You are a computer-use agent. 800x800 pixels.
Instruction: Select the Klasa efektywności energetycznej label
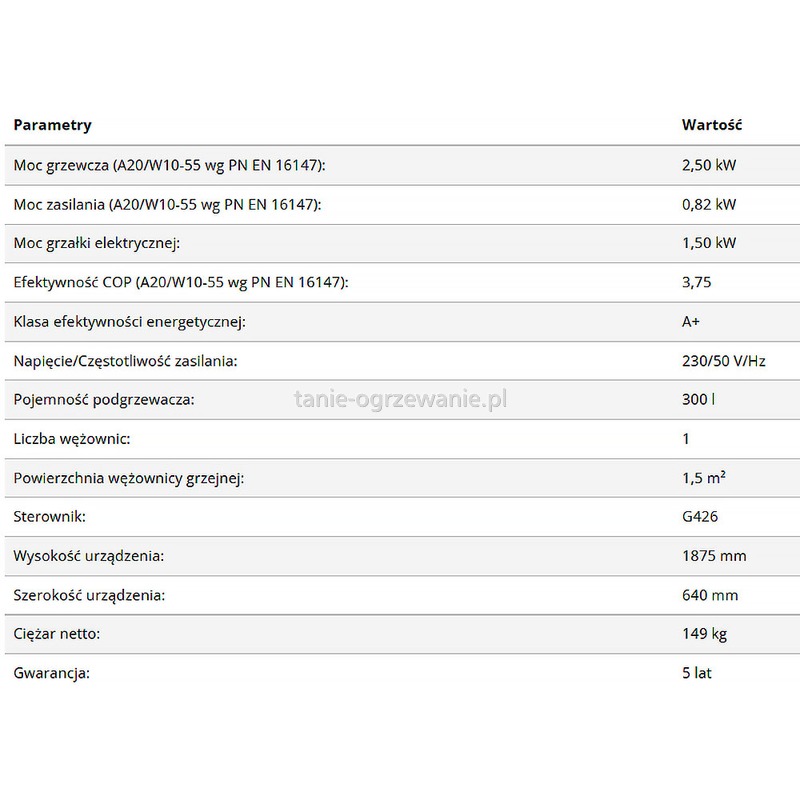[x=130, y=321]
